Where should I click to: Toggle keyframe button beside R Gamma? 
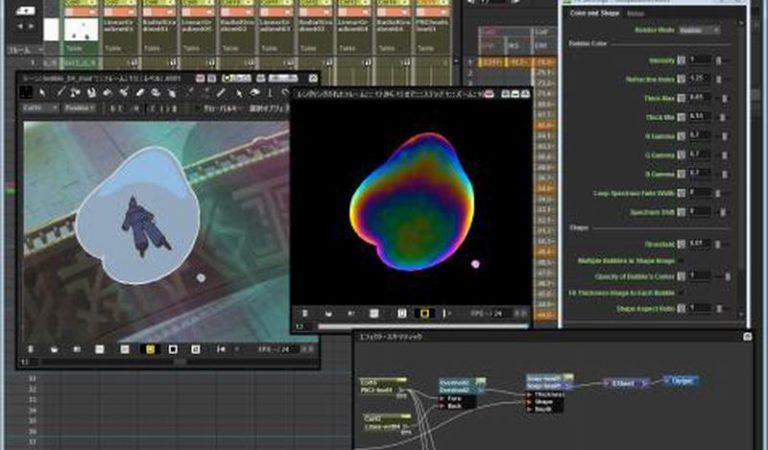[681, 136]
